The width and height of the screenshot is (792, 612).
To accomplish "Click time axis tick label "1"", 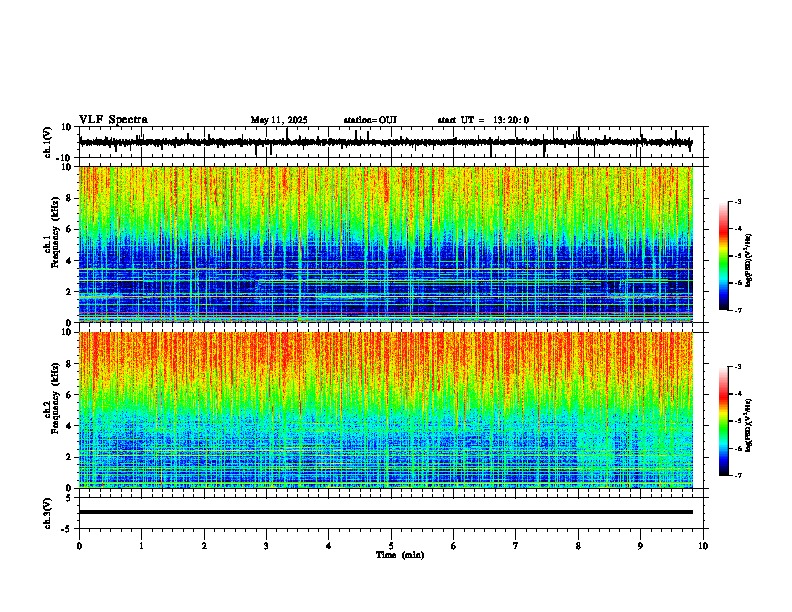I will (x=141, y=546).
